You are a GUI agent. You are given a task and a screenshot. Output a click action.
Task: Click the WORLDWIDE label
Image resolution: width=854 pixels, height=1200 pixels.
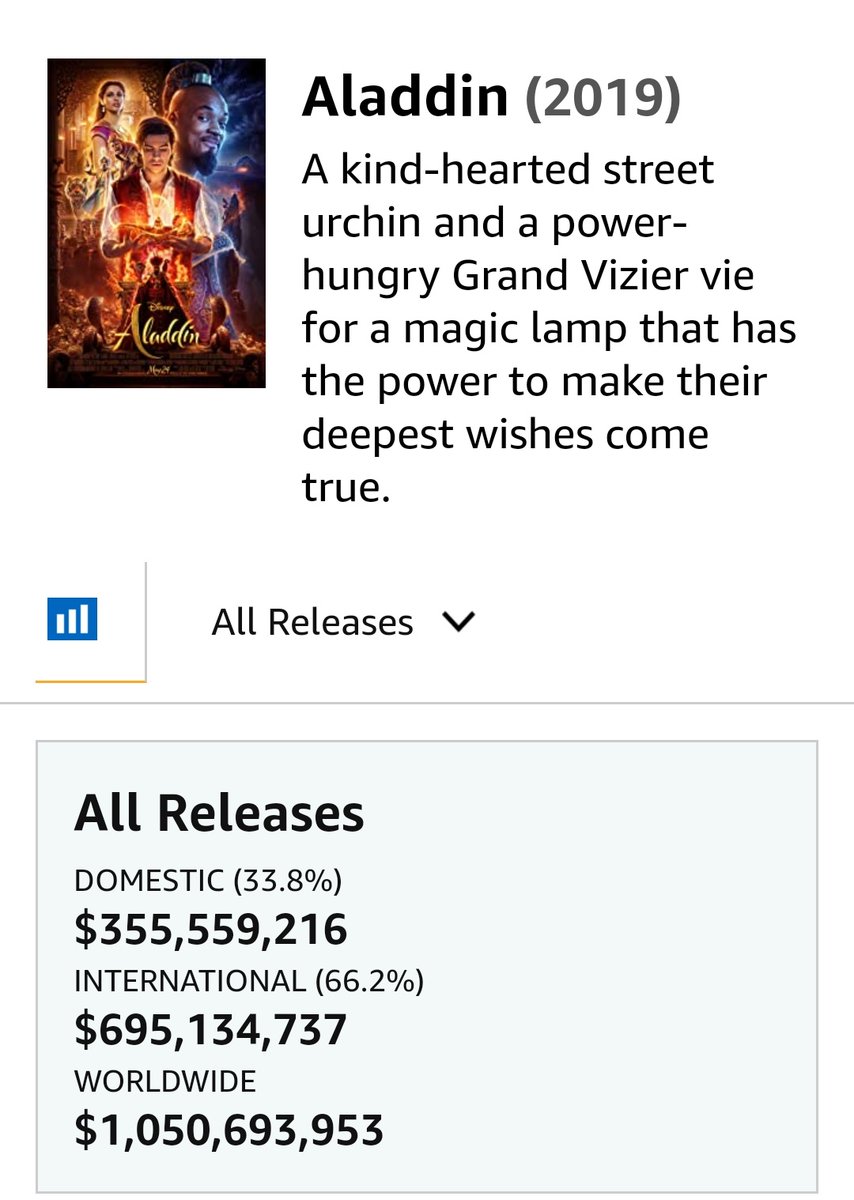[165, 1081]
